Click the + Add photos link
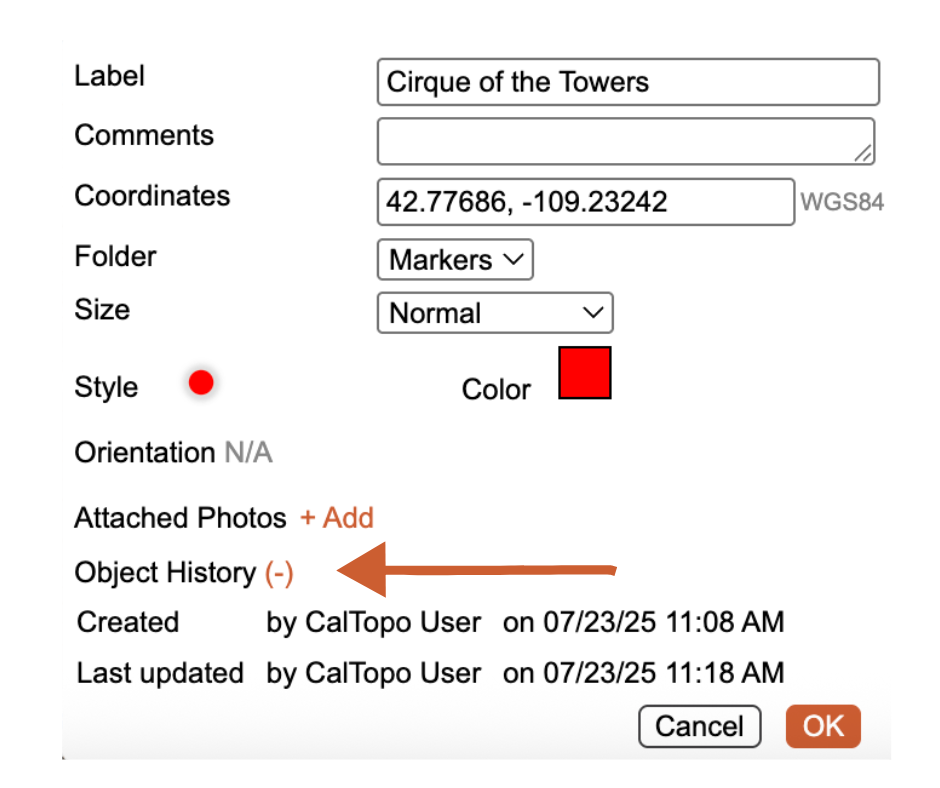Image resolution: width=940 pixels, height=788 pixels. click(x=337, y=518)
